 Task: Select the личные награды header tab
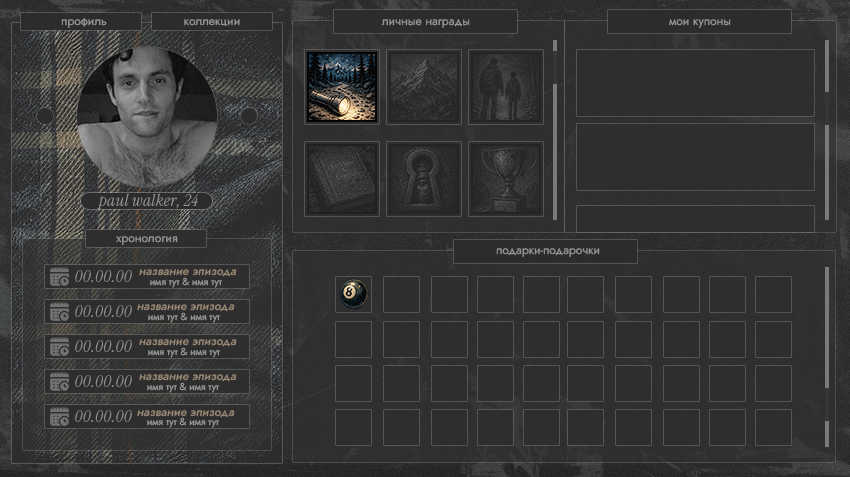425,22
